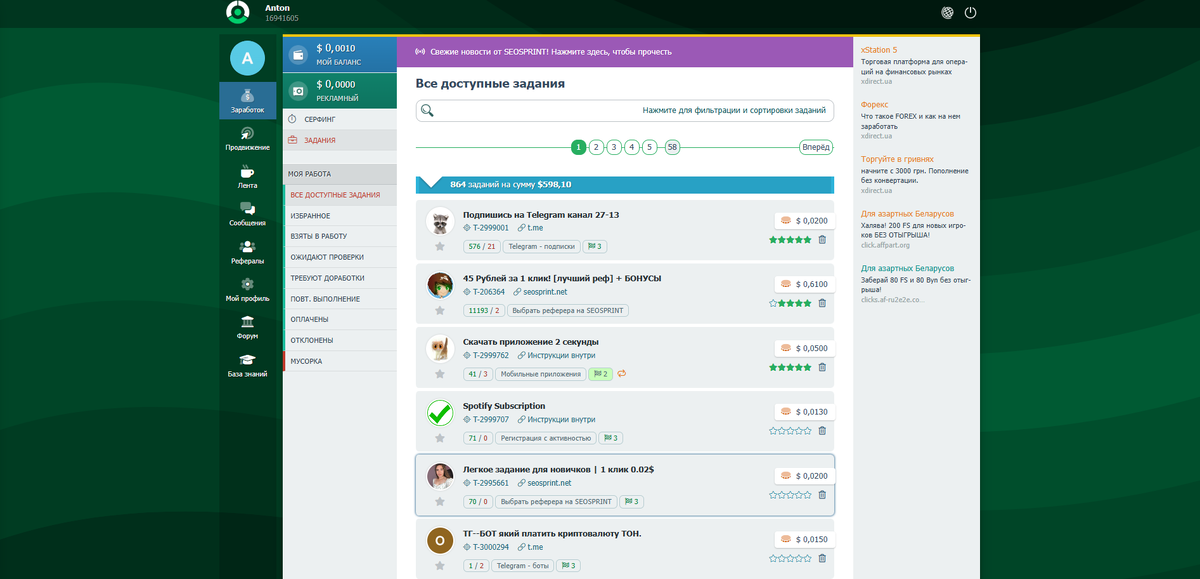Open Отклонены section
1200x579 pixels.
tap(340, 340)
